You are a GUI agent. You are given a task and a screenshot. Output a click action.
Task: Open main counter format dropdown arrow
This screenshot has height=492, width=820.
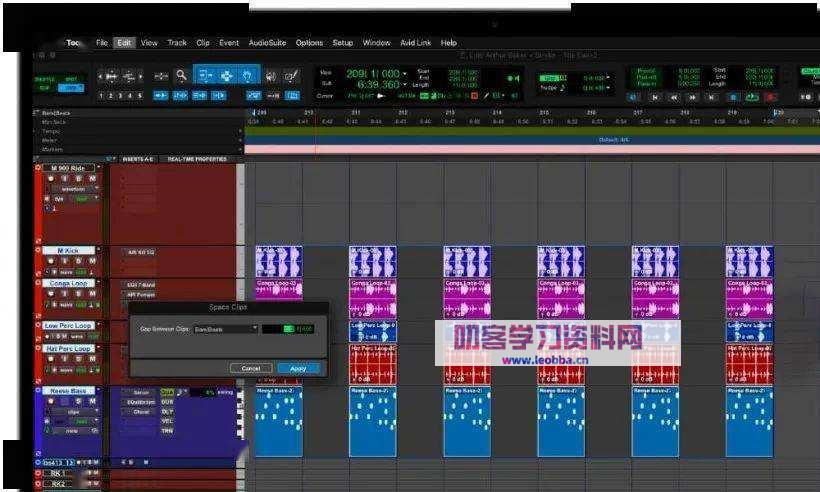(405, 74)
